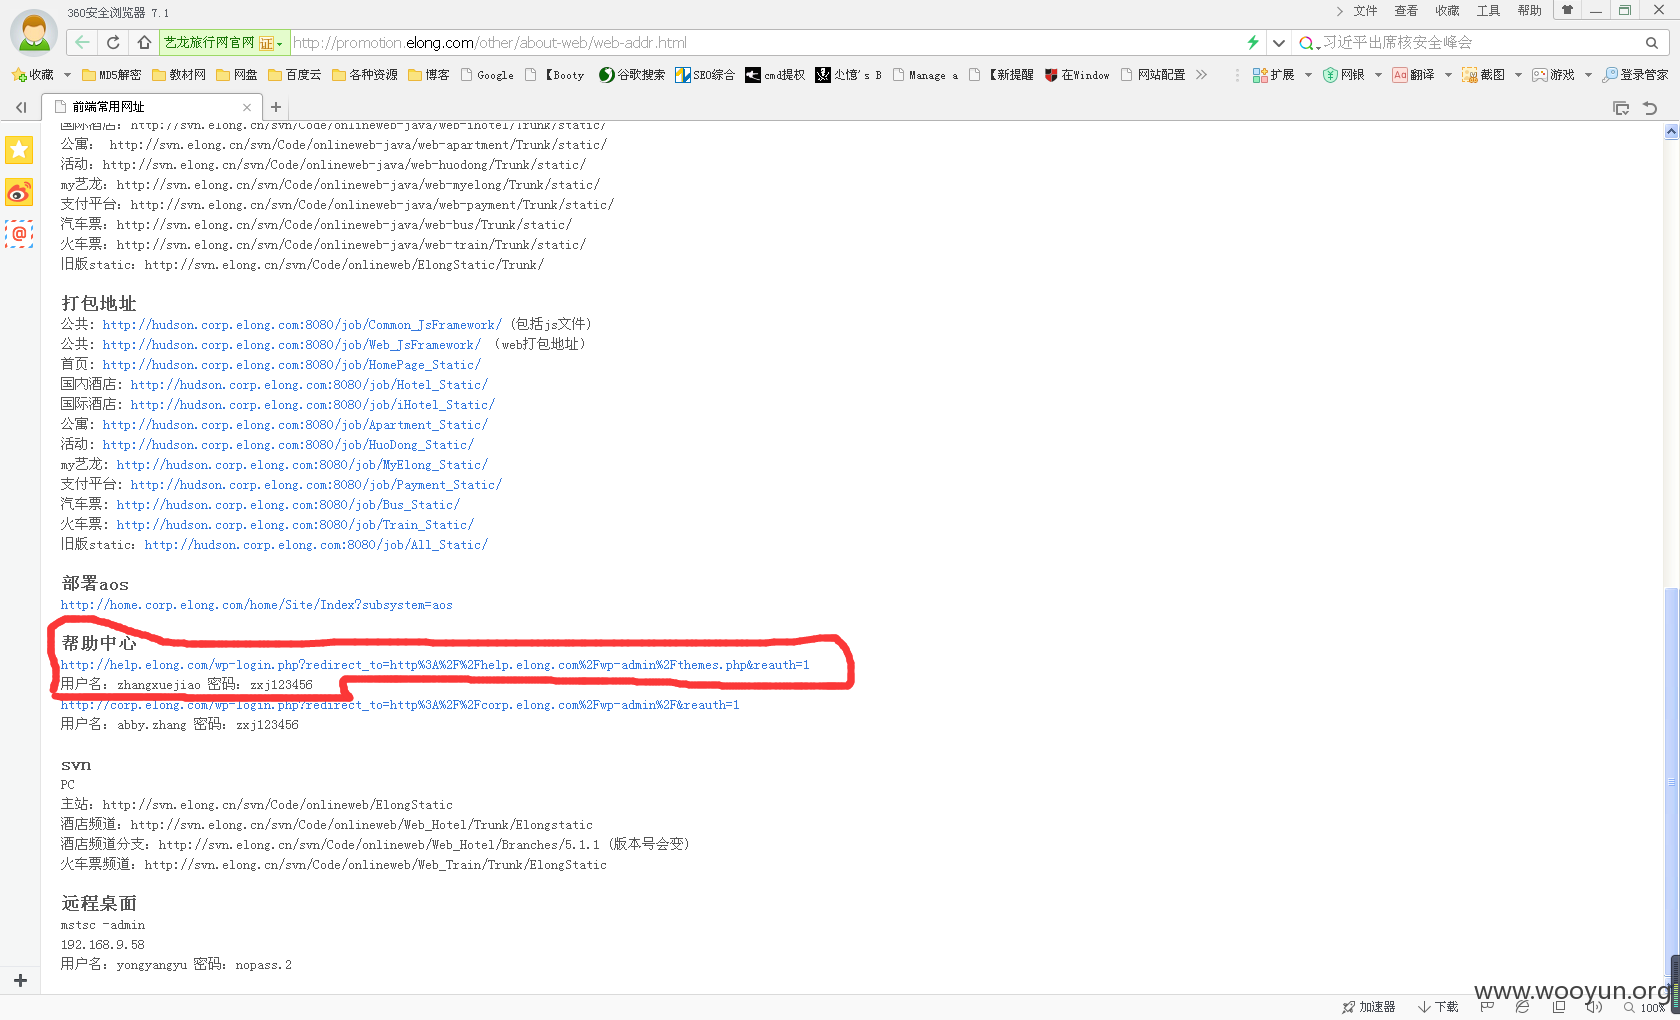
Task: Close the 前端常用网址 tab
Action: [247, 107]
